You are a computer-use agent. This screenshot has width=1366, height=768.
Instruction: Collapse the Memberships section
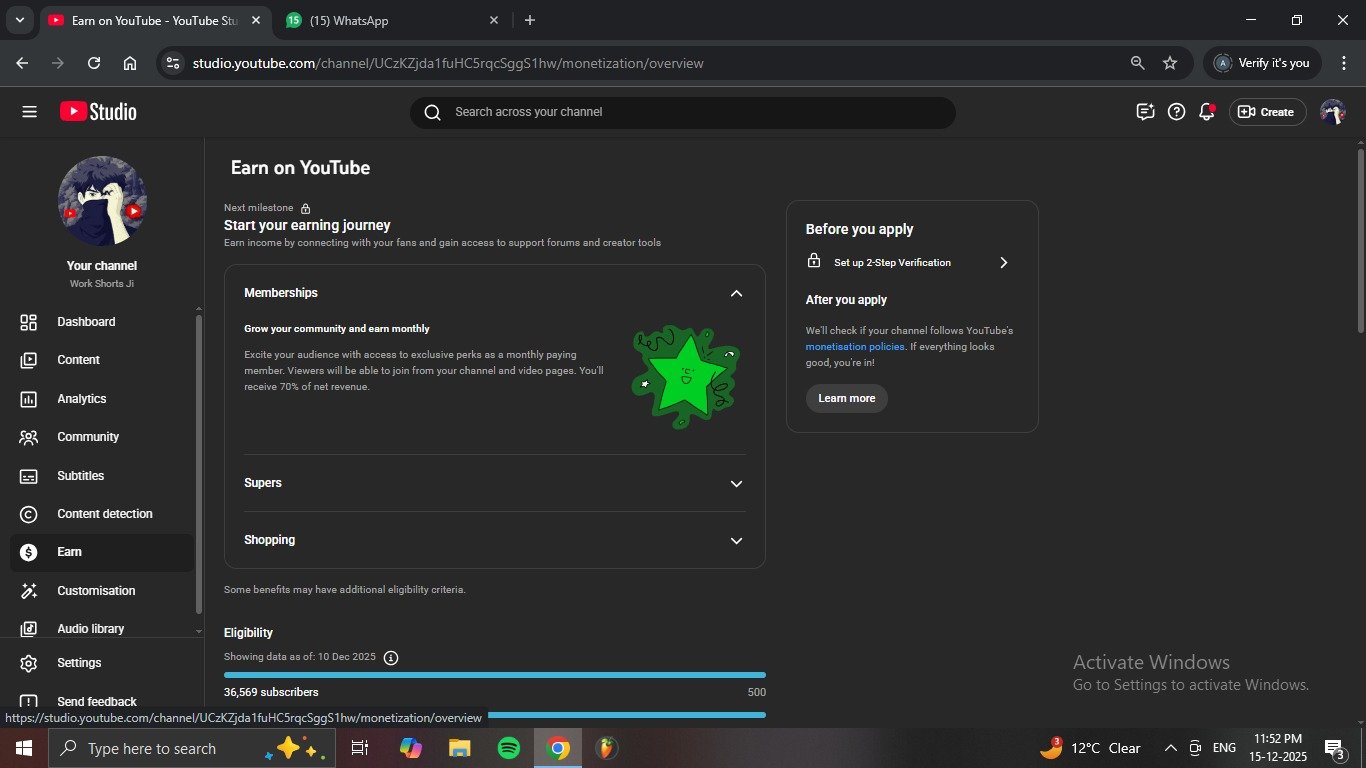pos(736,293)
